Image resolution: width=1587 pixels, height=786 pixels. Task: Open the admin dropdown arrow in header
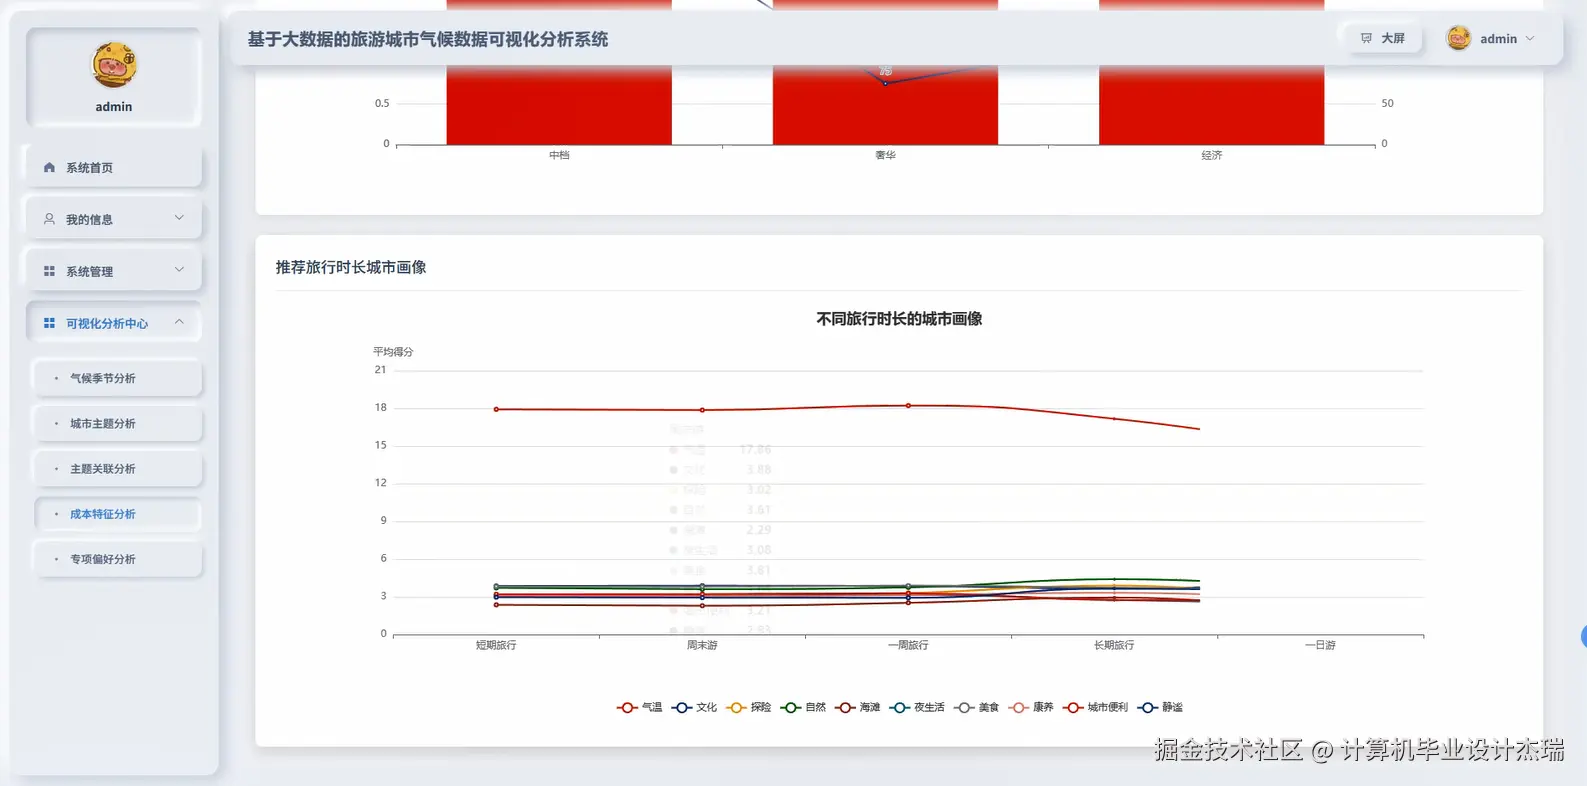pos(1530,38)
